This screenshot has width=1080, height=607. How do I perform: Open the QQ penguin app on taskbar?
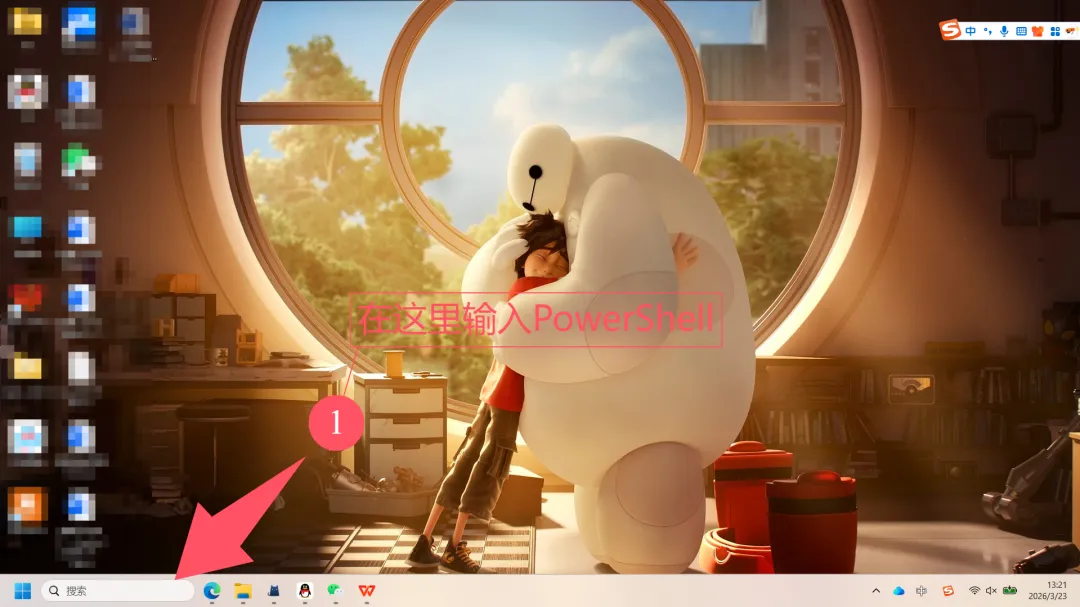click(x=304, y=590)
